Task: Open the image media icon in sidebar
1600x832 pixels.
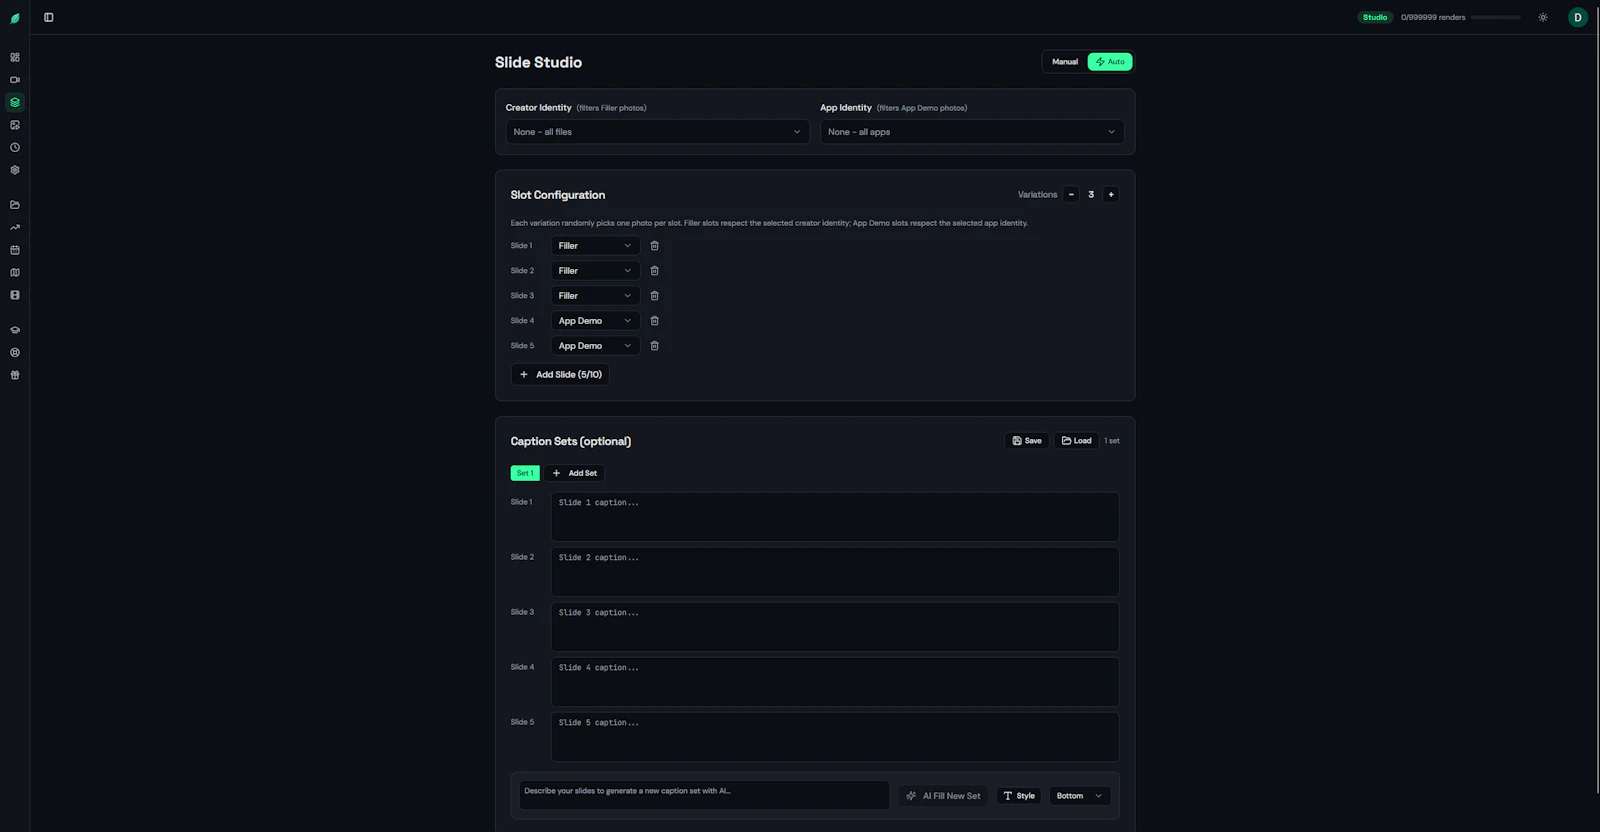Action: pyautogui.click(x=15, y=125)
